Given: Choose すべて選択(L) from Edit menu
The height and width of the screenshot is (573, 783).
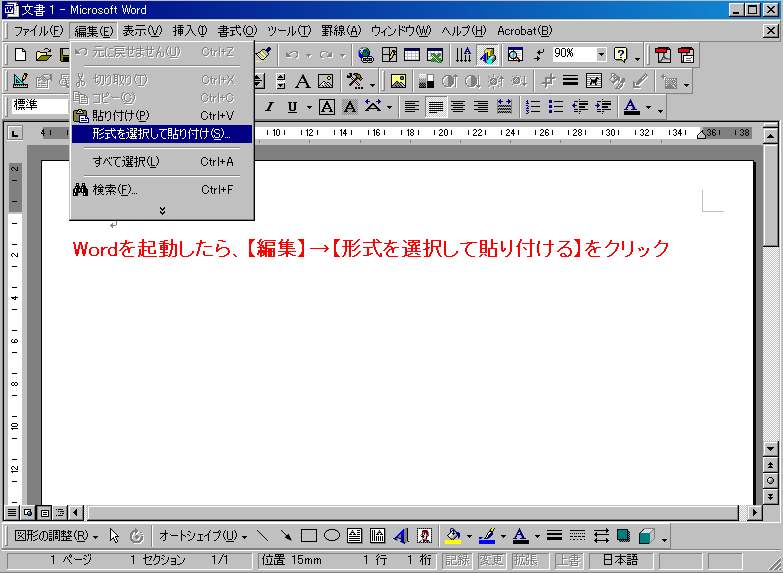Looking at the screenshot, I should 162,162.
